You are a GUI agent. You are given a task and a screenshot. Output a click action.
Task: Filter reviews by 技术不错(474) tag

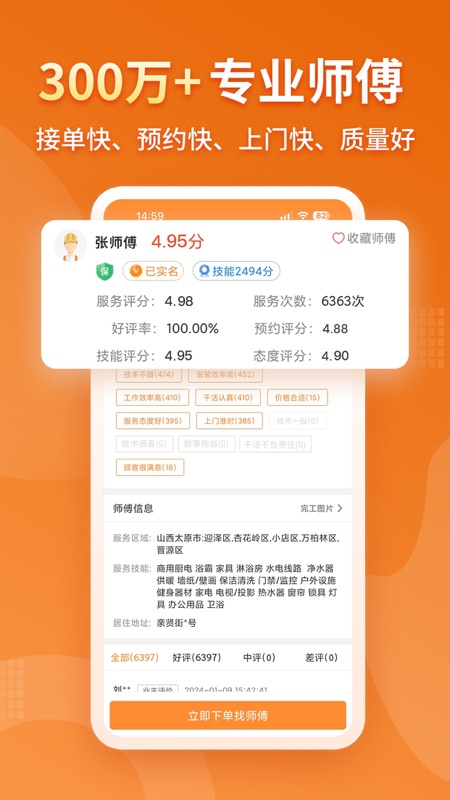148,375
